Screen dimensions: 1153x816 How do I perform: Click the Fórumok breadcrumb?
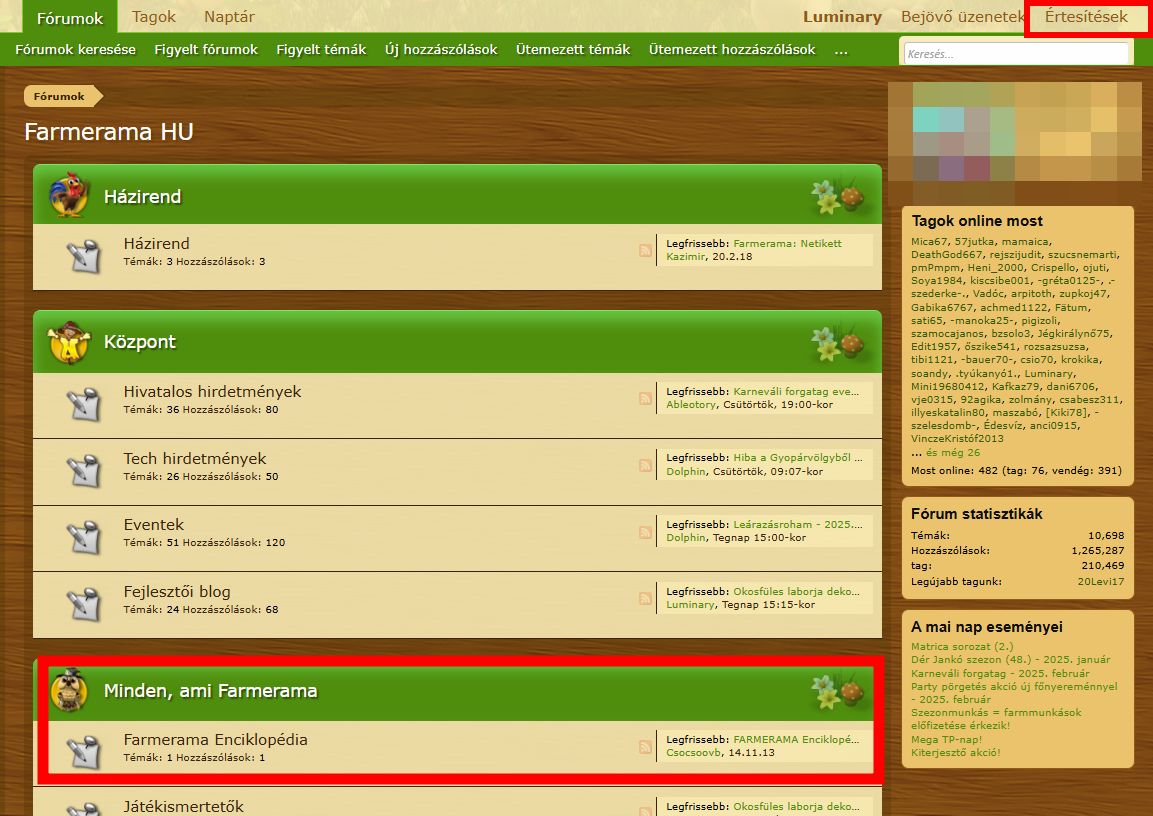[60, 96]
